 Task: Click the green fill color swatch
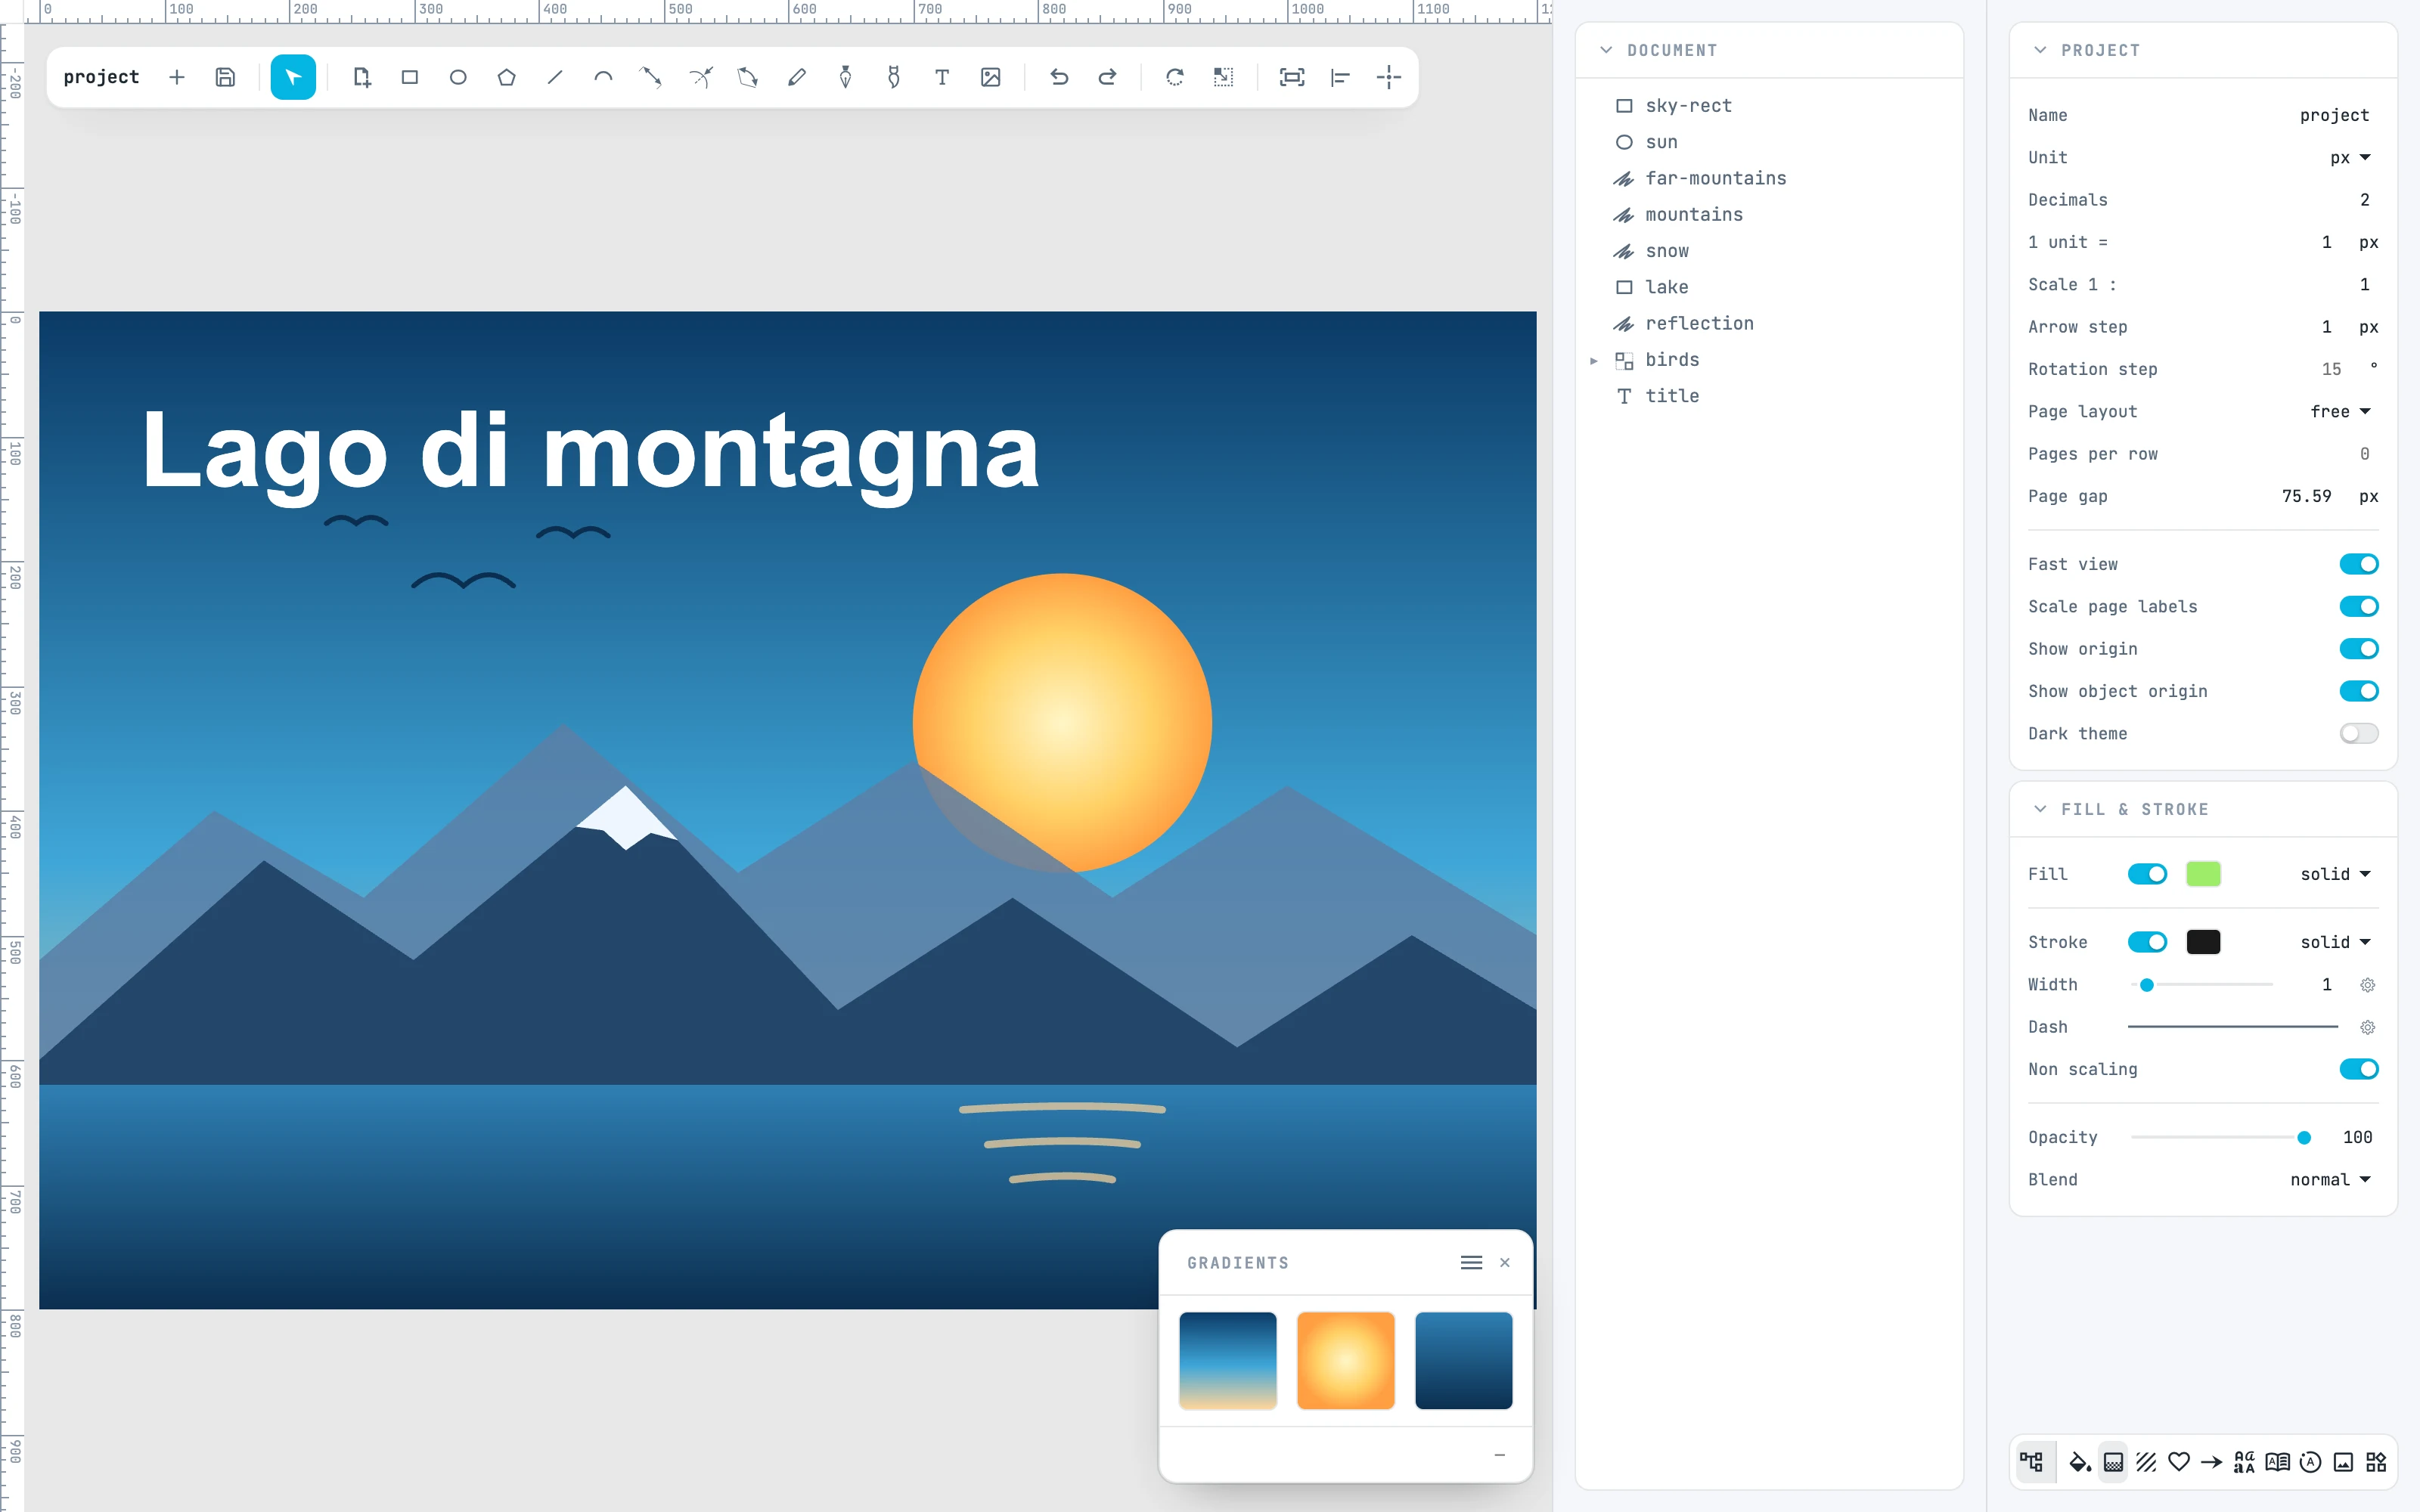(x=2203, y=874)
